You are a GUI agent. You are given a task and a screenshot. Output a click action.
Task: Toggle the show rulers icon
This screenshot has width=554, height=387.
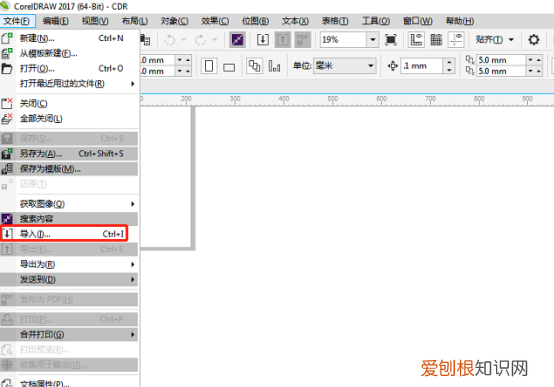click(x=416, y=40)
